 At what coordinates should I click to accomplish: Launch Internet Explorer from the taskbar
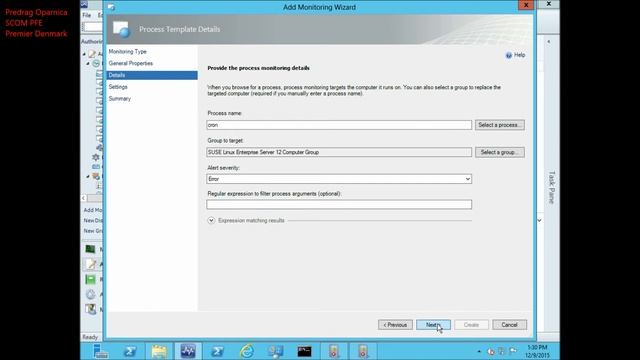point(247,351)
